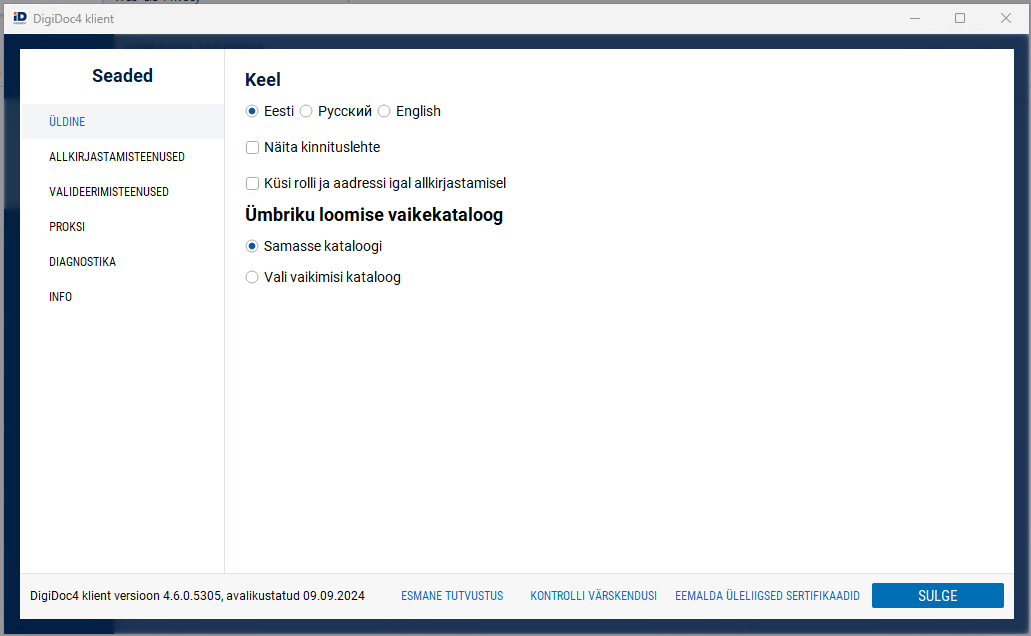Maximize the DigiDoc4 klient window
This screenshot has height=636, width=1031.
(x=960, y=18)
